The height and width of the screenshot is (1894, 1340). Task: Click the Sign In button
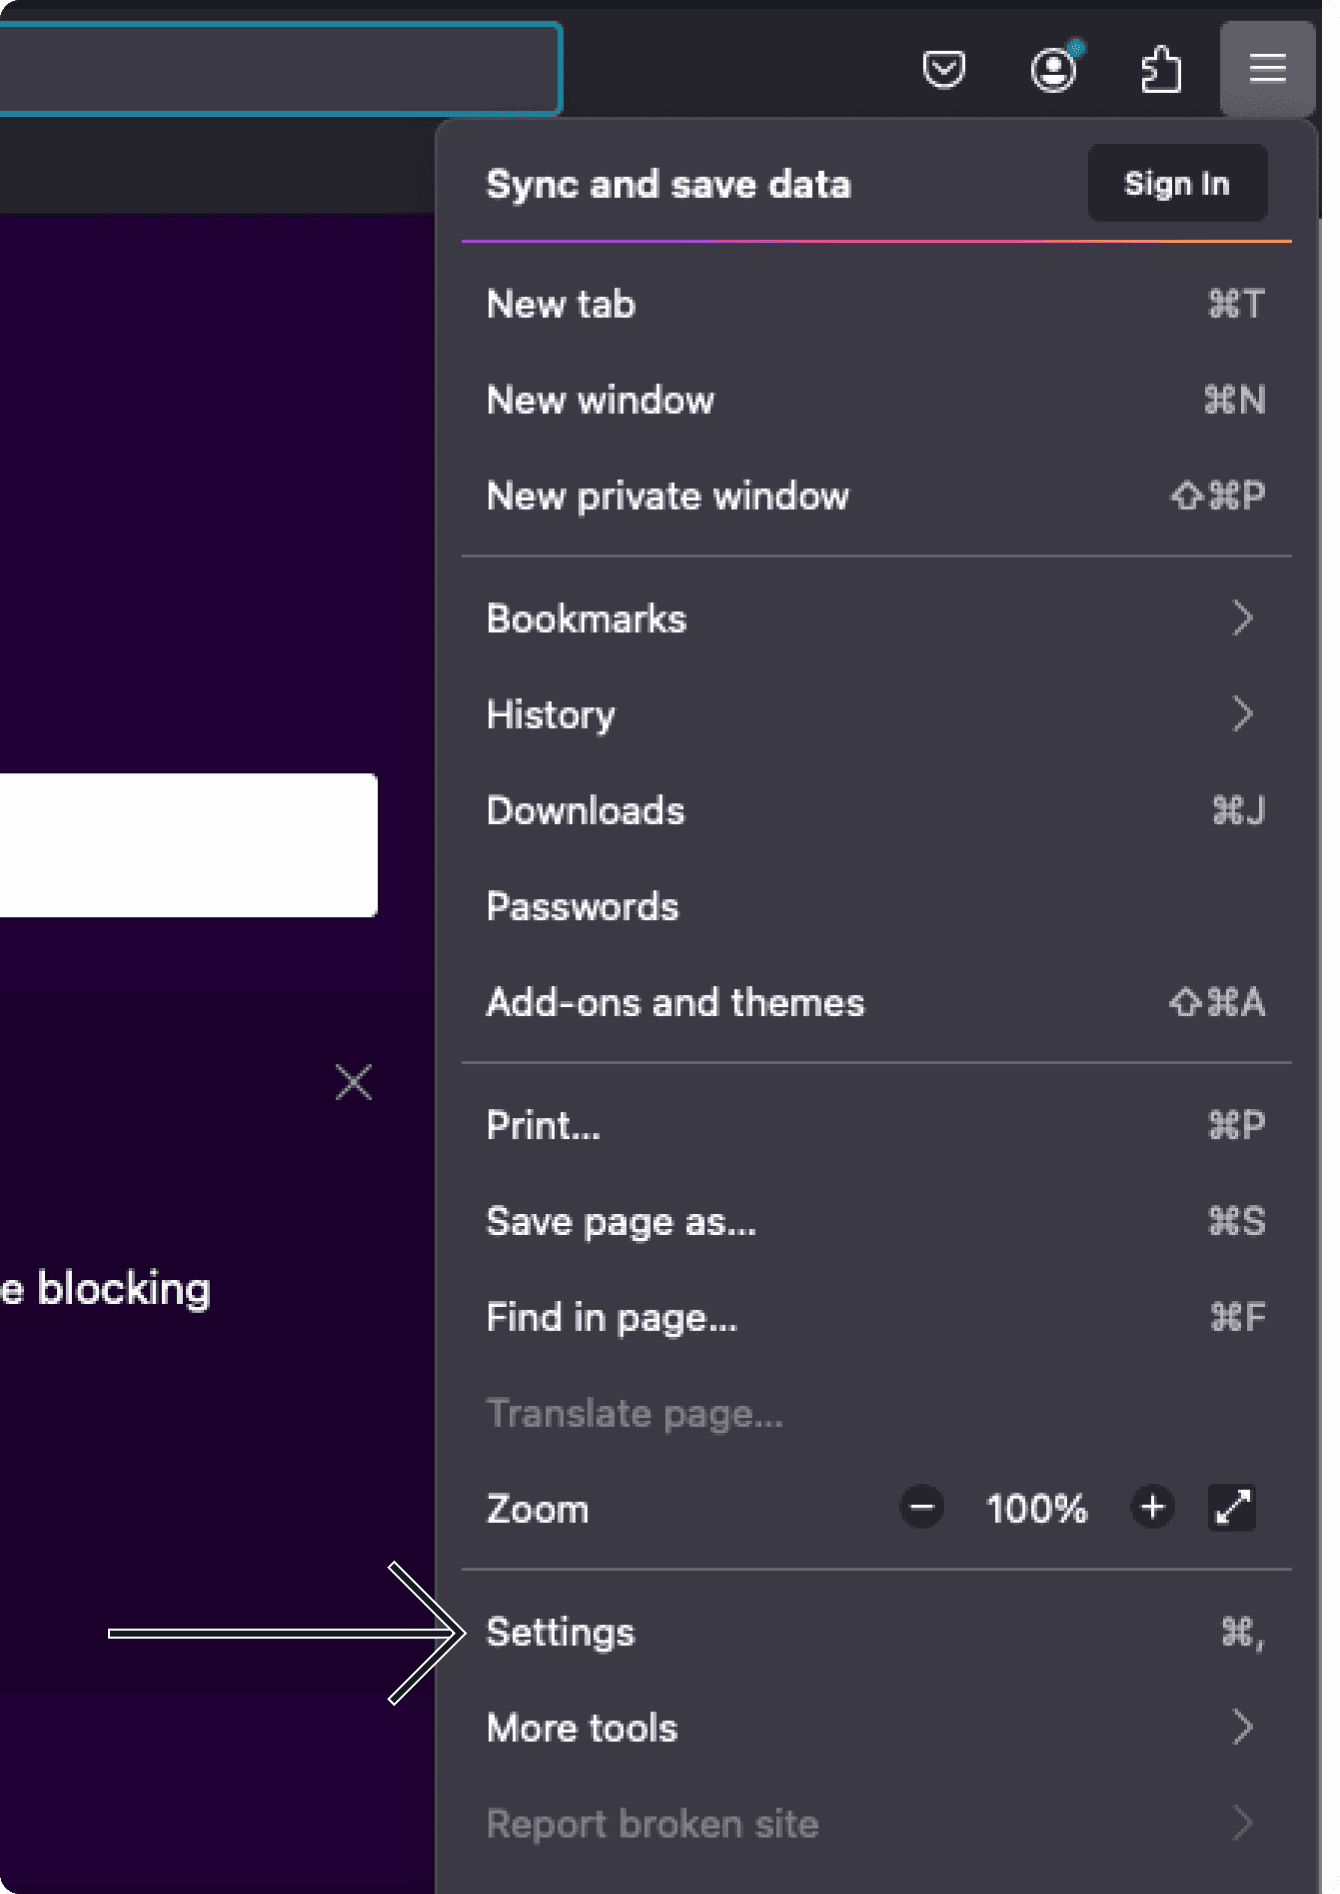click(x=1177, y=184)
